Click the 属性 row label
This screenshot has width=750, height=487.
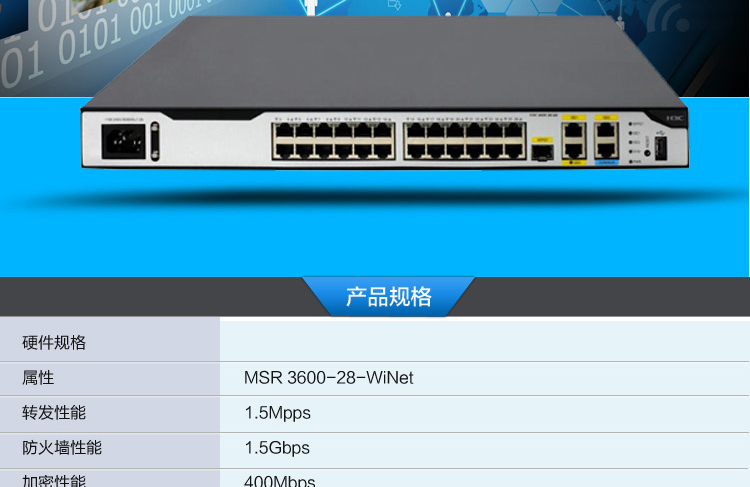click(x=38, y=378)
